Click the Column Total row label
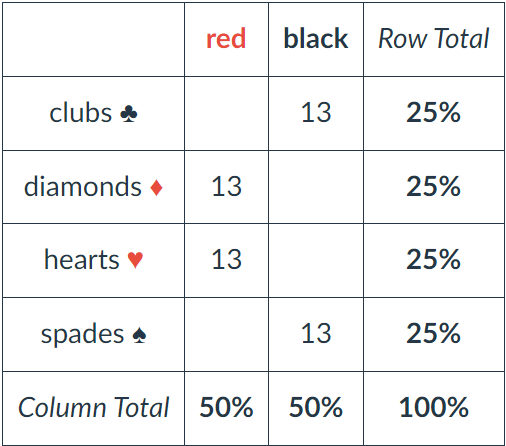Image resolution: width=506 pixels, height=446 pixels. [x=94, y=407]
